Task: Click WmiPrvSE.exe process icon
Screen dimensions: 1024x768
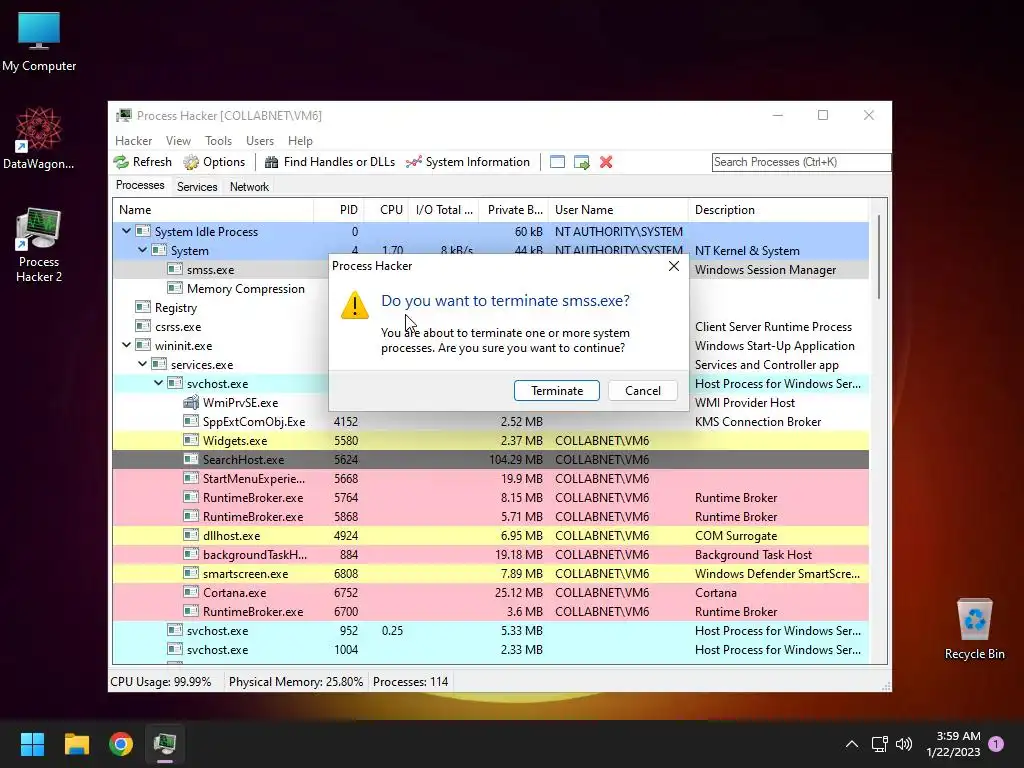Action: coord(191,402)
